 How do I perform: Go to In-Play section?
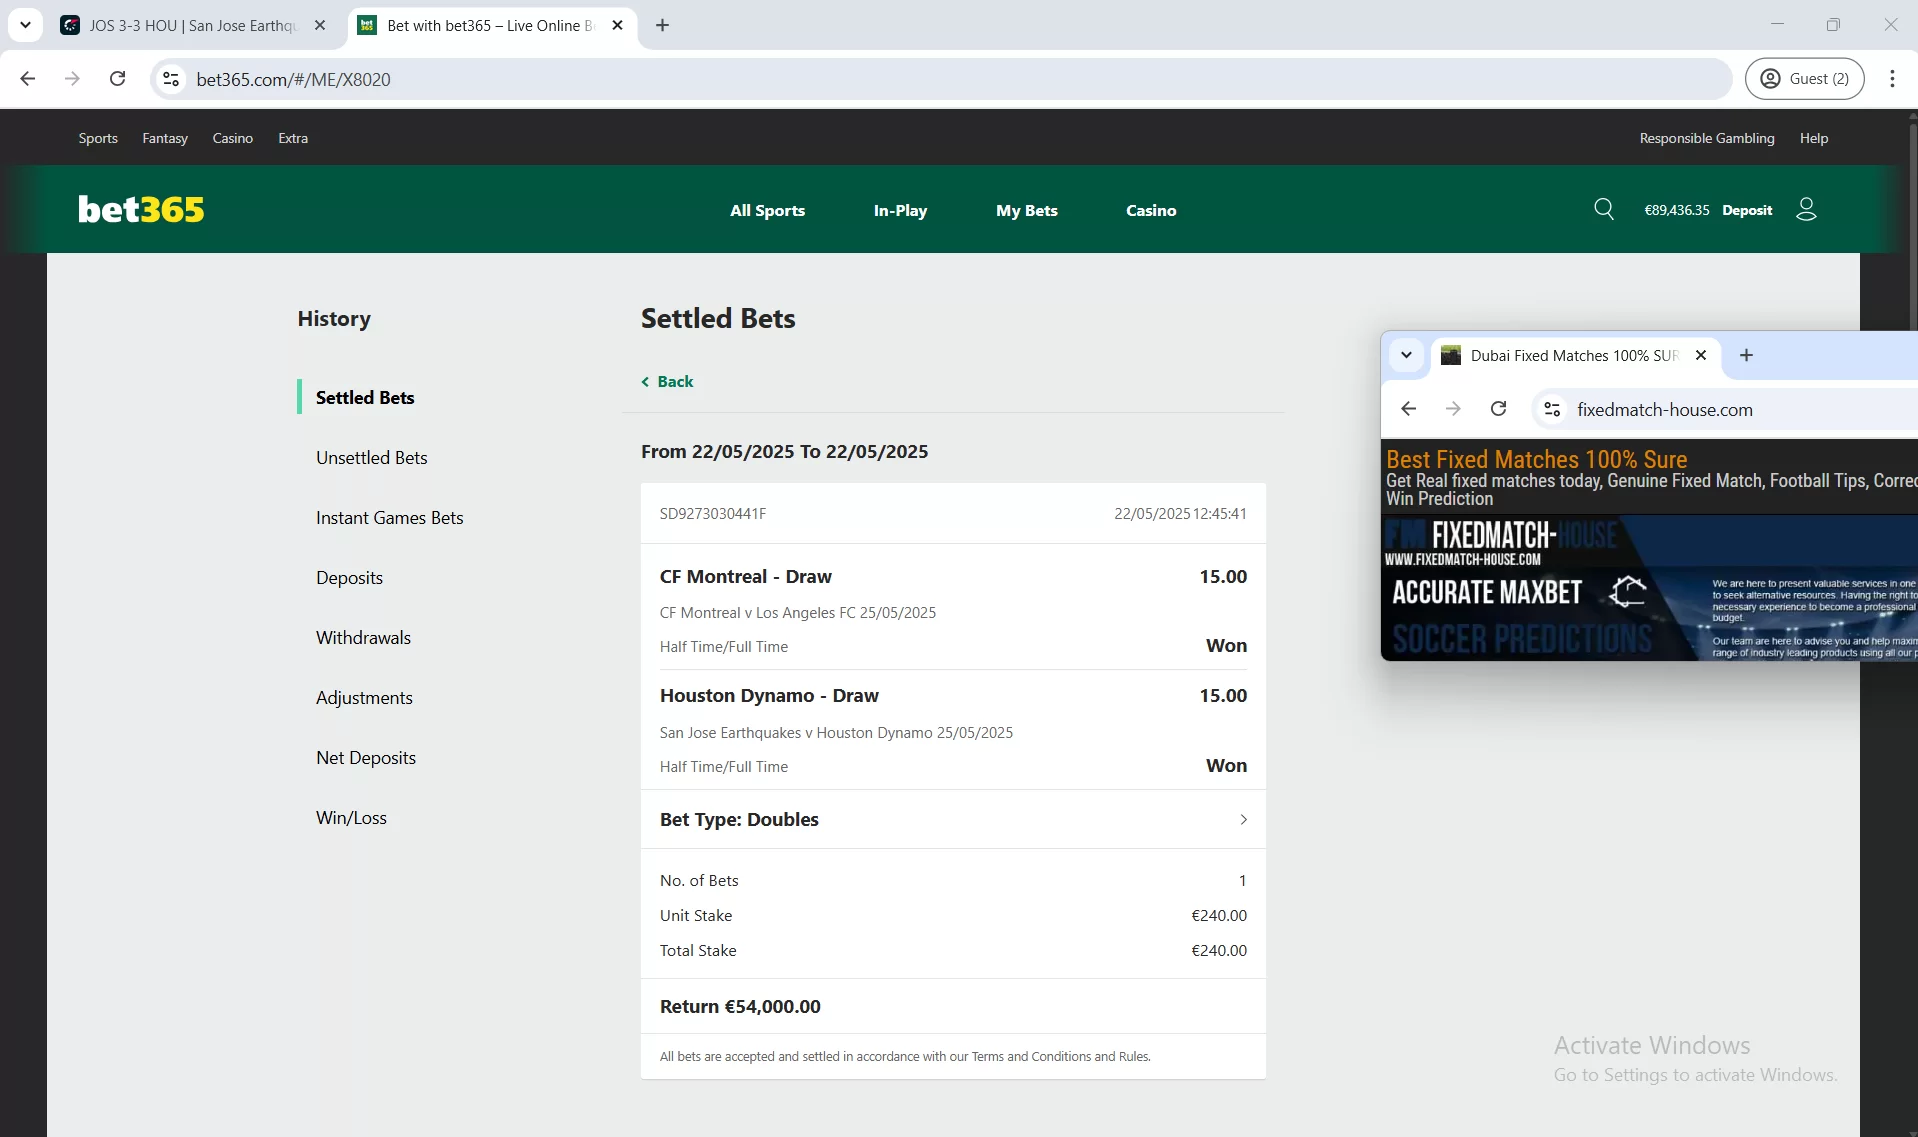(x=900, y=210)
